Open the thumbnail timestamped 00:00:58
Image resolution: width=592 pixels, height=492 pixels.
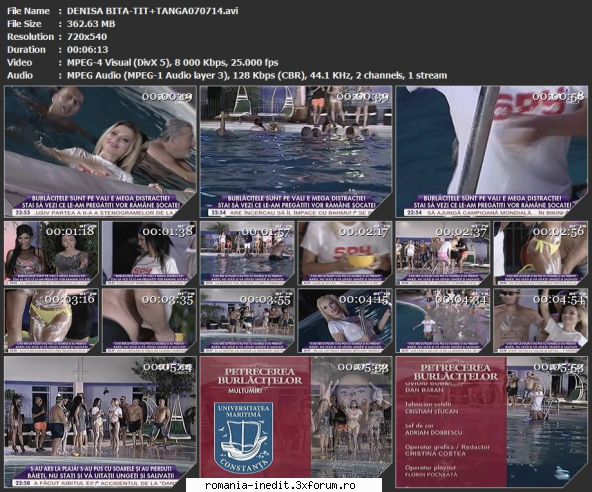tap(492, 152)
